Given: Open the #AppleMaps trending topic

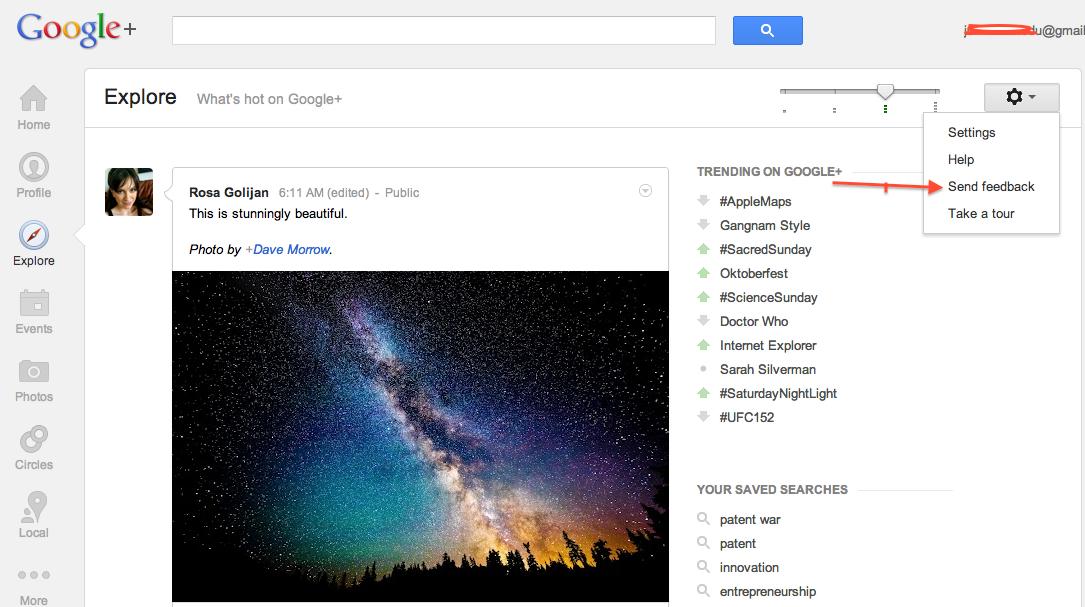Looking at the screenshot, I should tap(755, 201).
